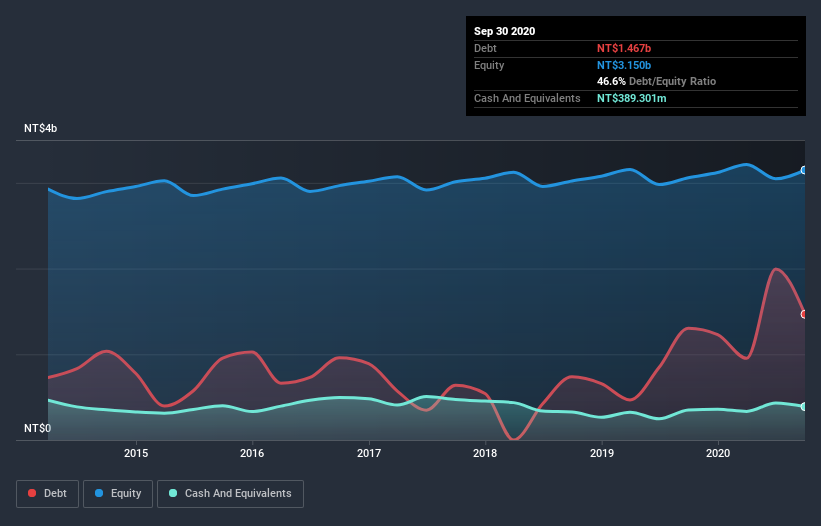Click the NT$4b y-axis label
Viewport: 821px width, 526px height.
pos(40,128)
